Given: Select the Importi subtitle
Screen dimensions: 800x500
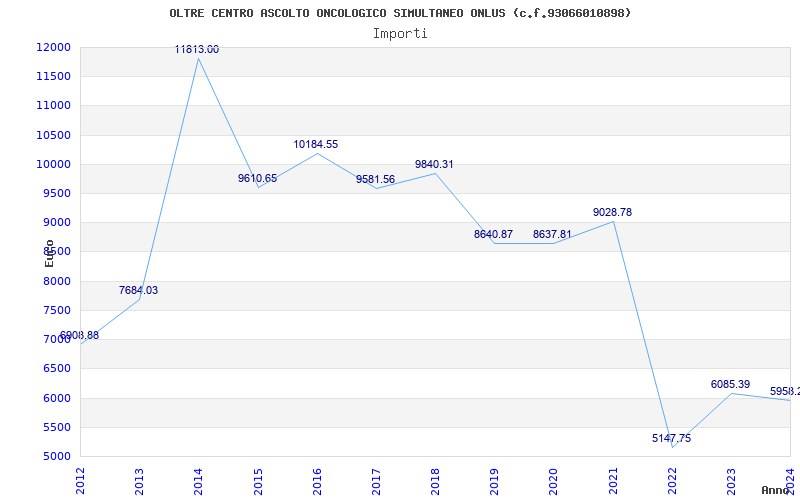Looking at the screenshot, I should pyautogui.click(x=400, y=34).
